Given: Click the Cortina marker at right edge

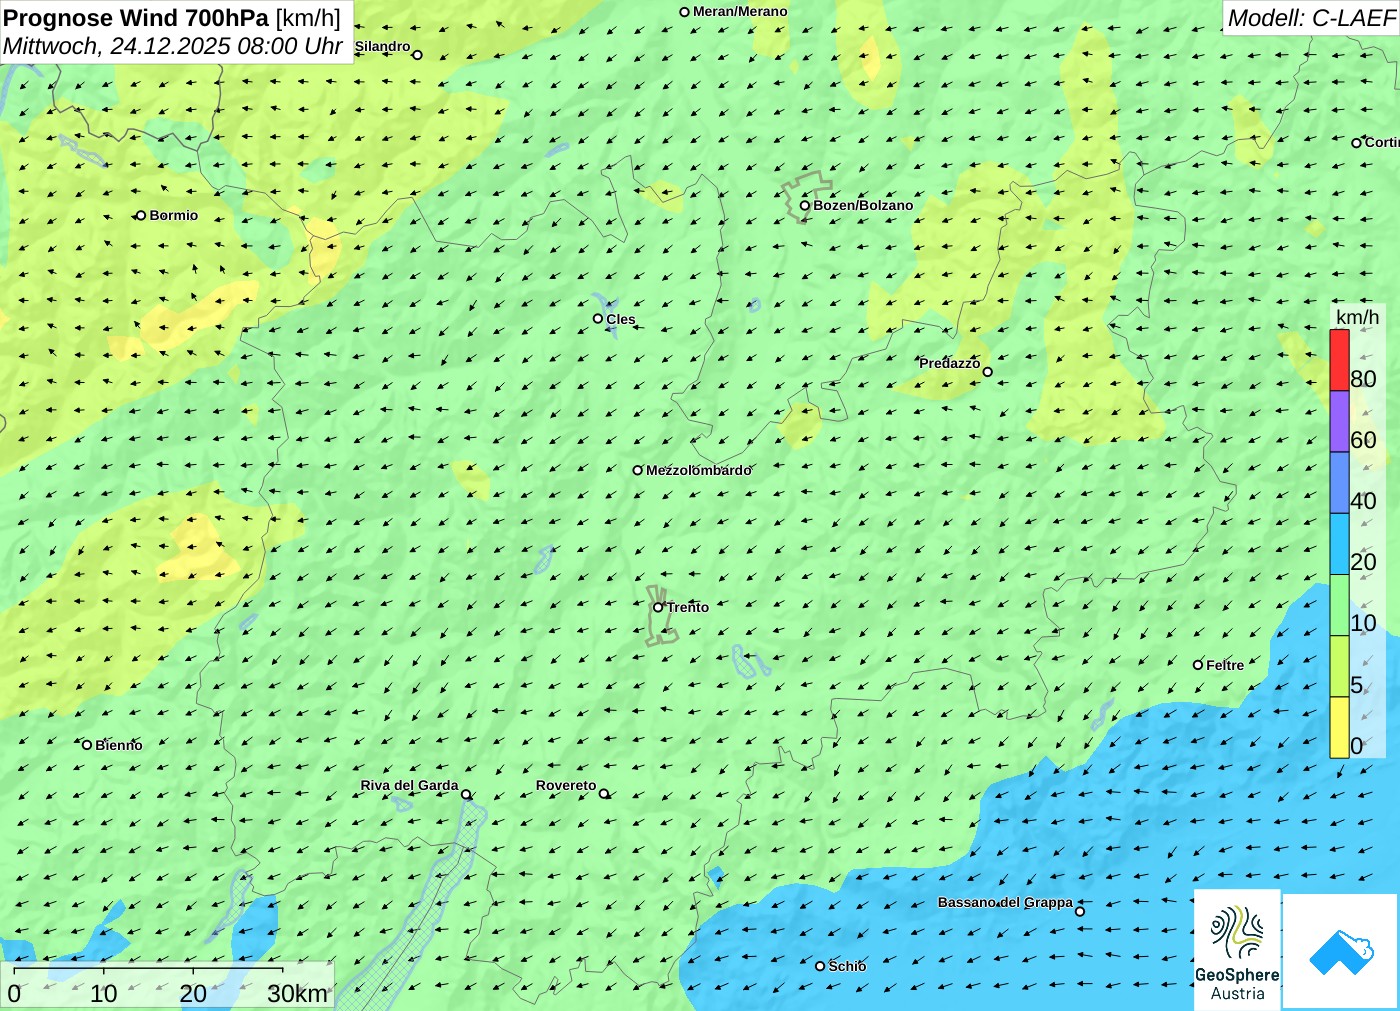Looking at the screenshot, I should point(1356,143).
